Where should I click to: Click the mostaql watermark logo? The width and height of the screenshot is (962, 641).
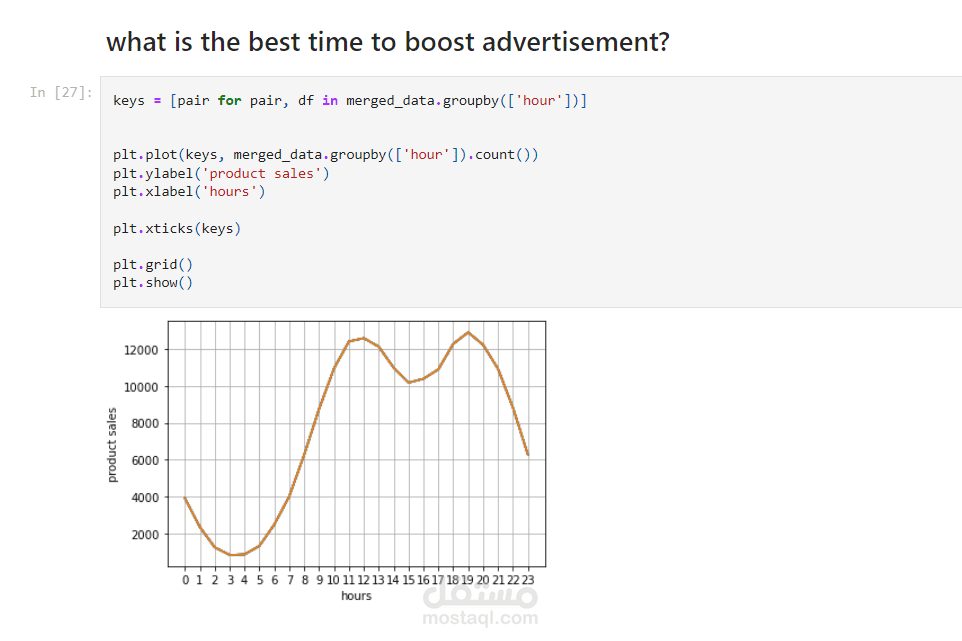coord(480,596)
